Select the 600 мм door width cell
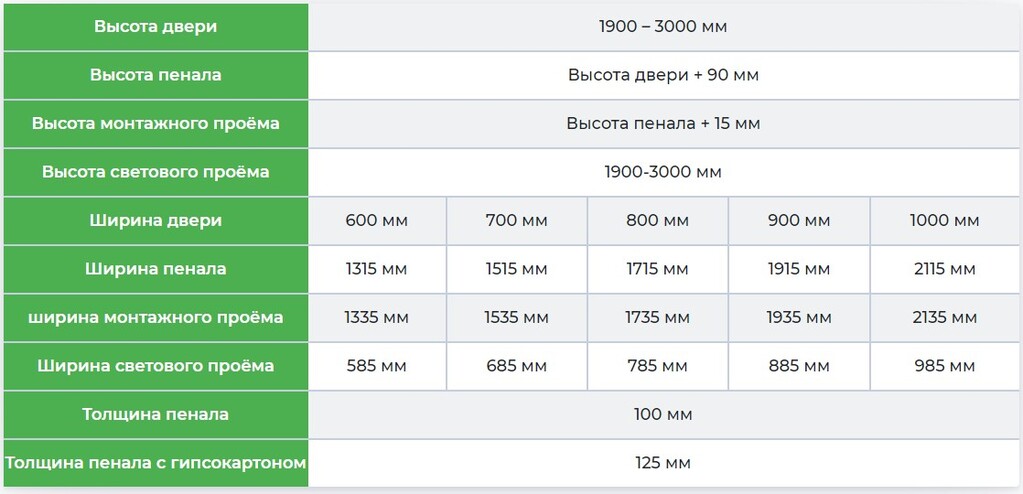 376,221
